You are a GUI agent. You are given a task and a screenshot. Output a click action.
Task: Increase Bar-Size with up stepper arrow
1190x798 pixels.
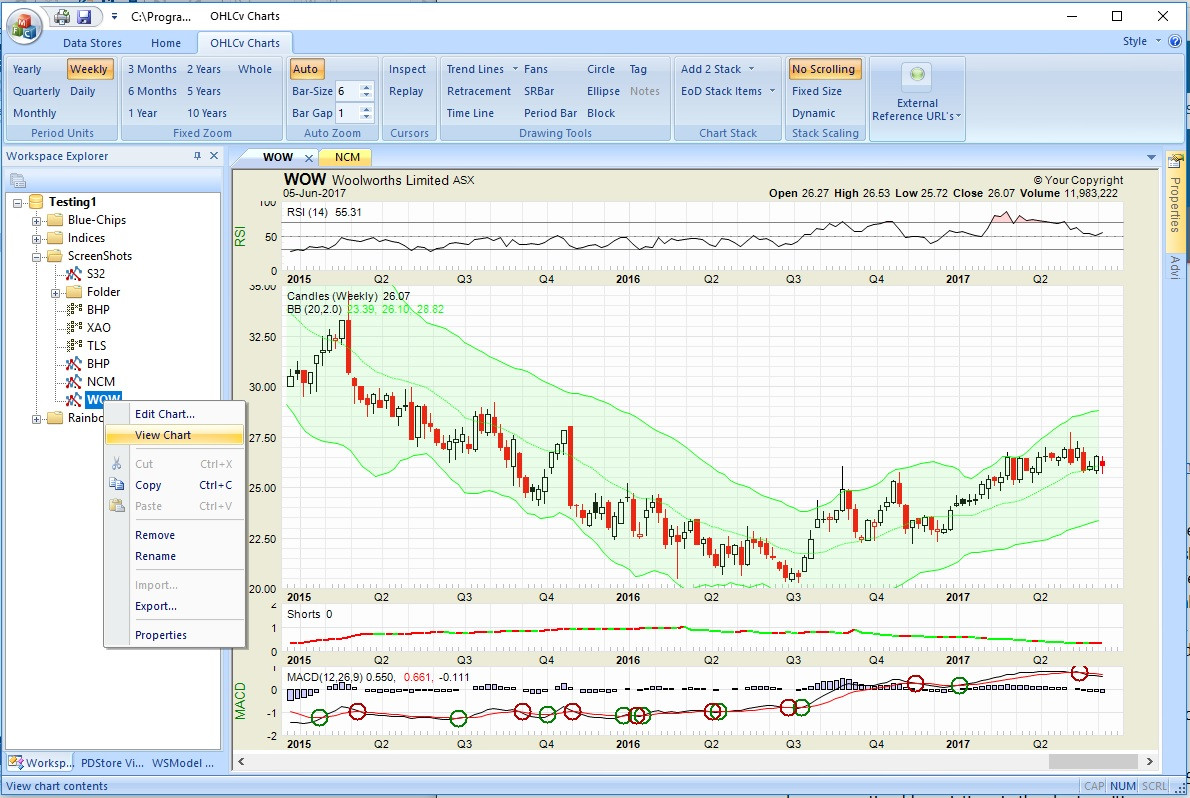click(366, 87)
